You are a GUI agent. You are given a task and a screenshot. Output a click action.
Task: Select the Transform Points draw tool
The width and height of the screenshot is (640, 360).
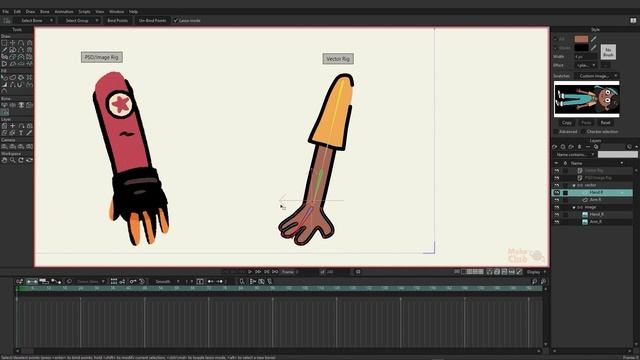pyautogui.click(x=13, y=42)
